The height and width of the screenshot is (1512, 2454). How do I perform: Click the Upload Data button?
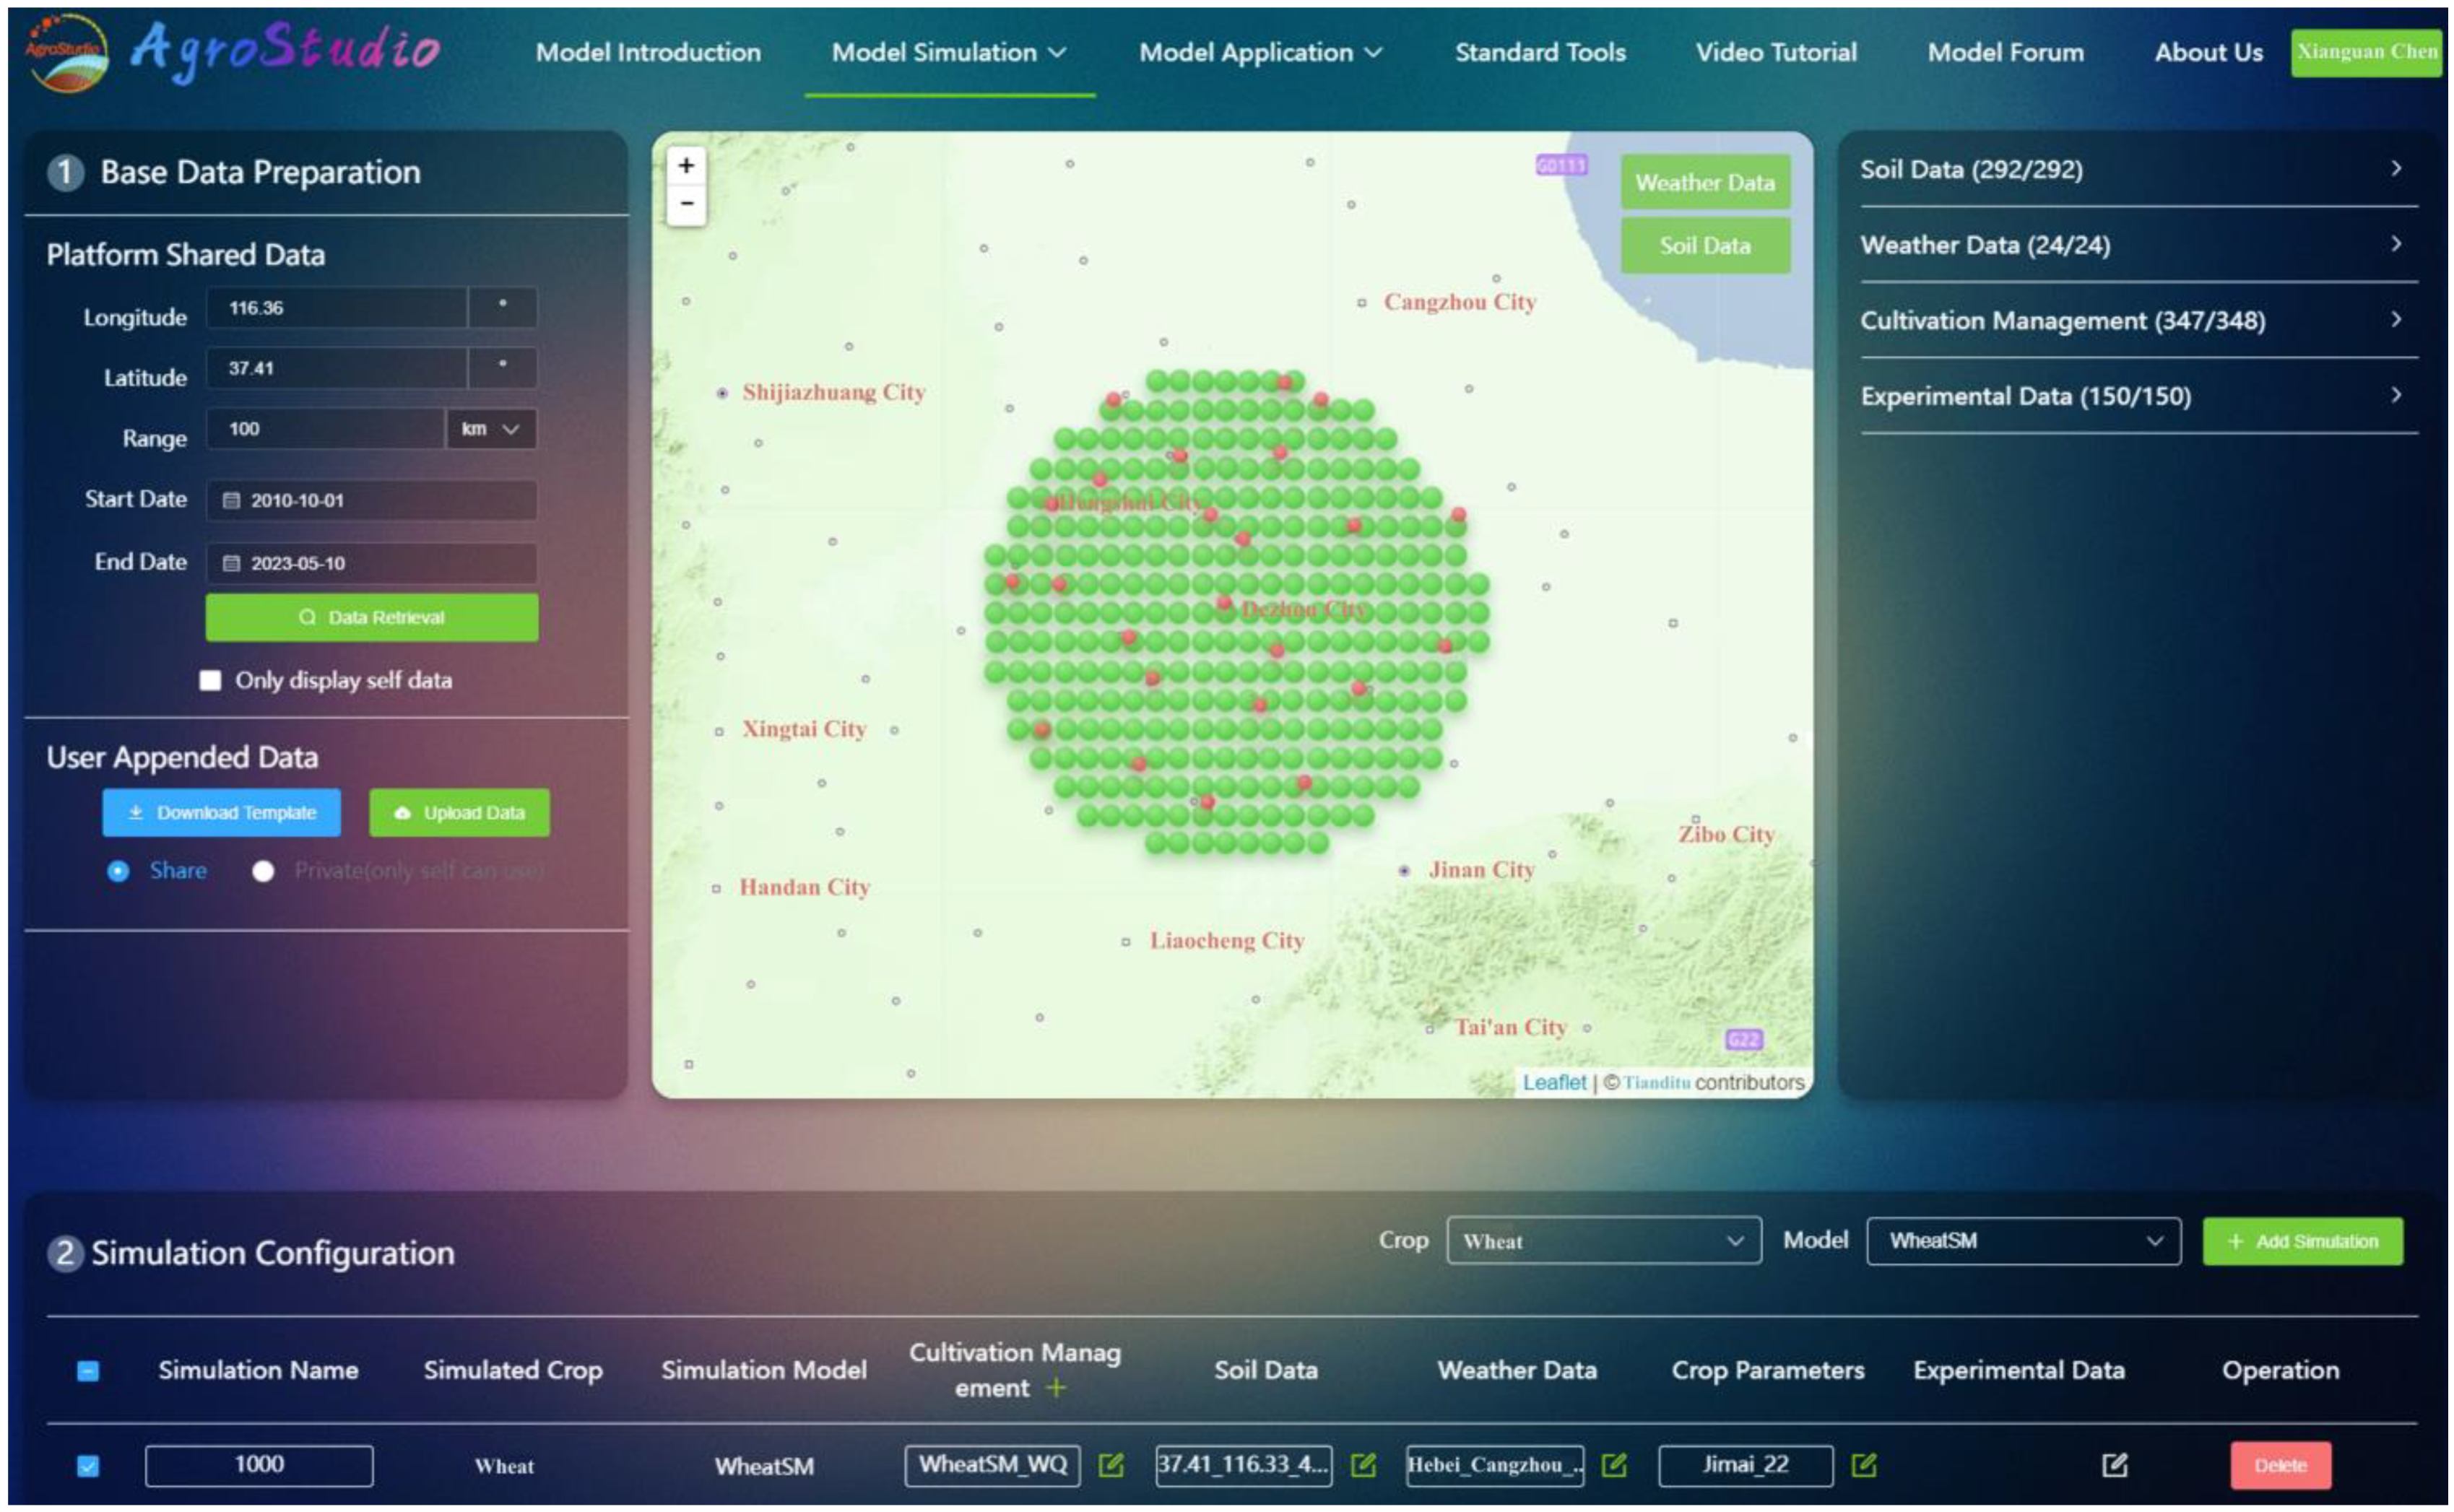(x=459, y=813)
